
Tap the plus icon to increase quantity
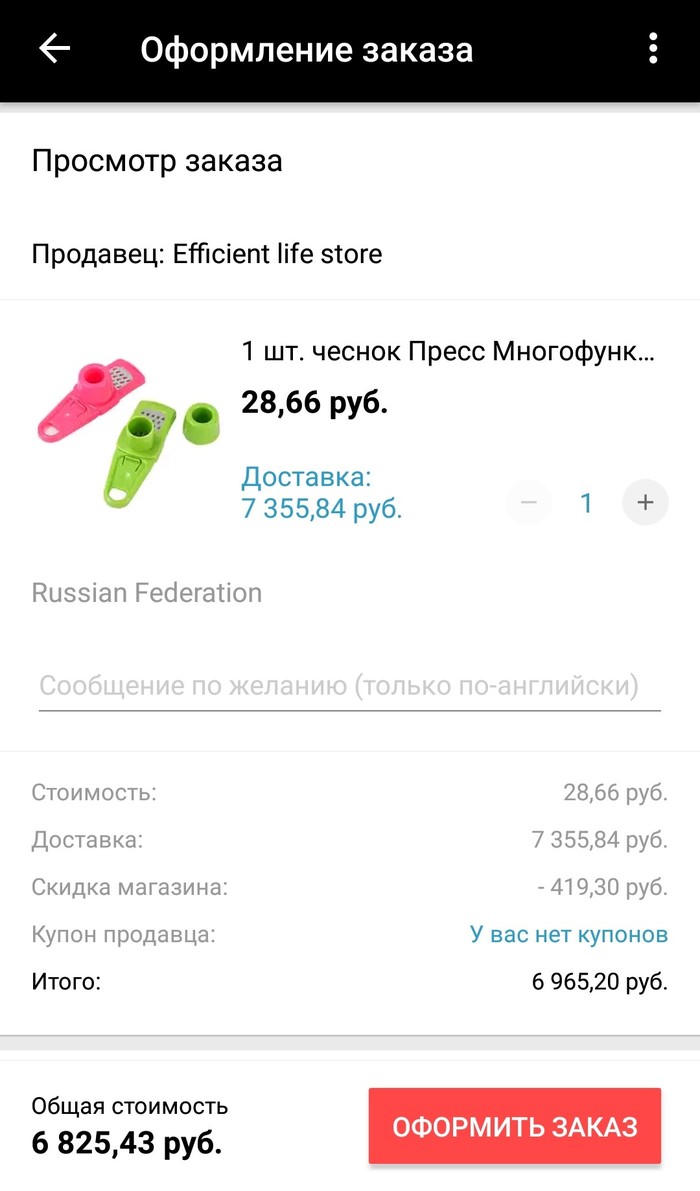click(645, 502)
